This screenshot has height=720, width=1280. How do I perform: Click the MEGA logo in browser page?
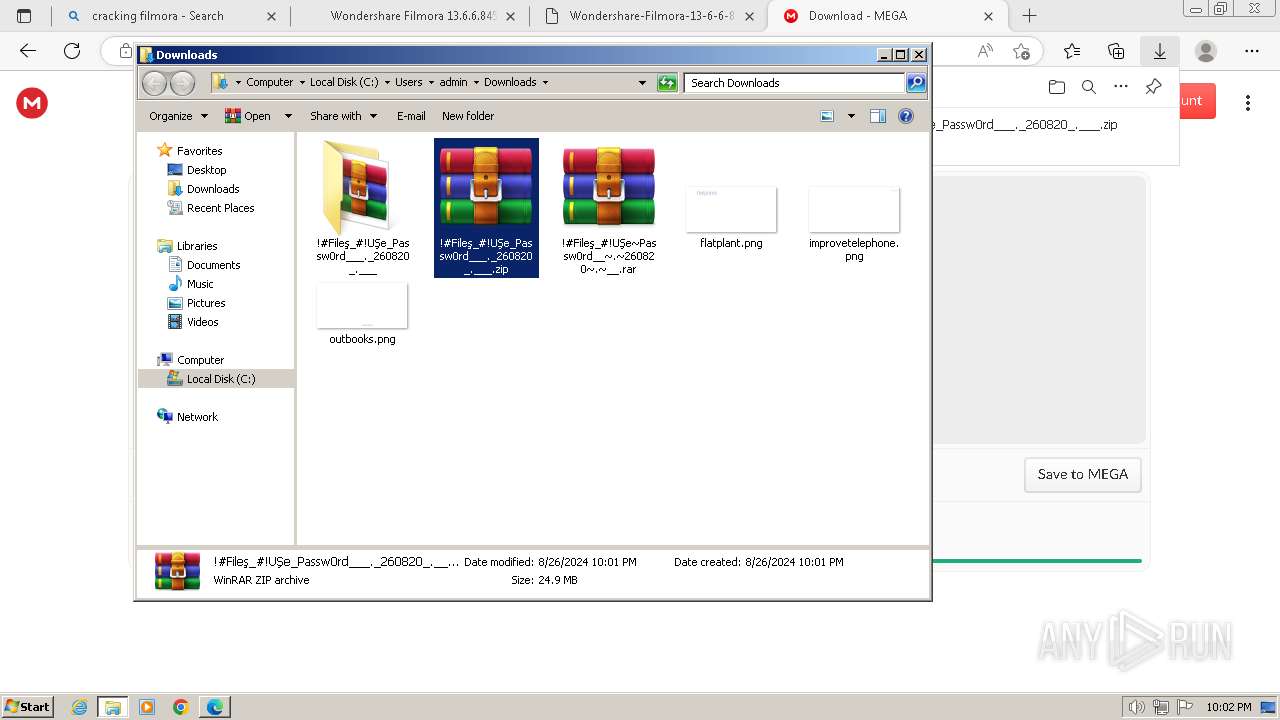[32, 102]
